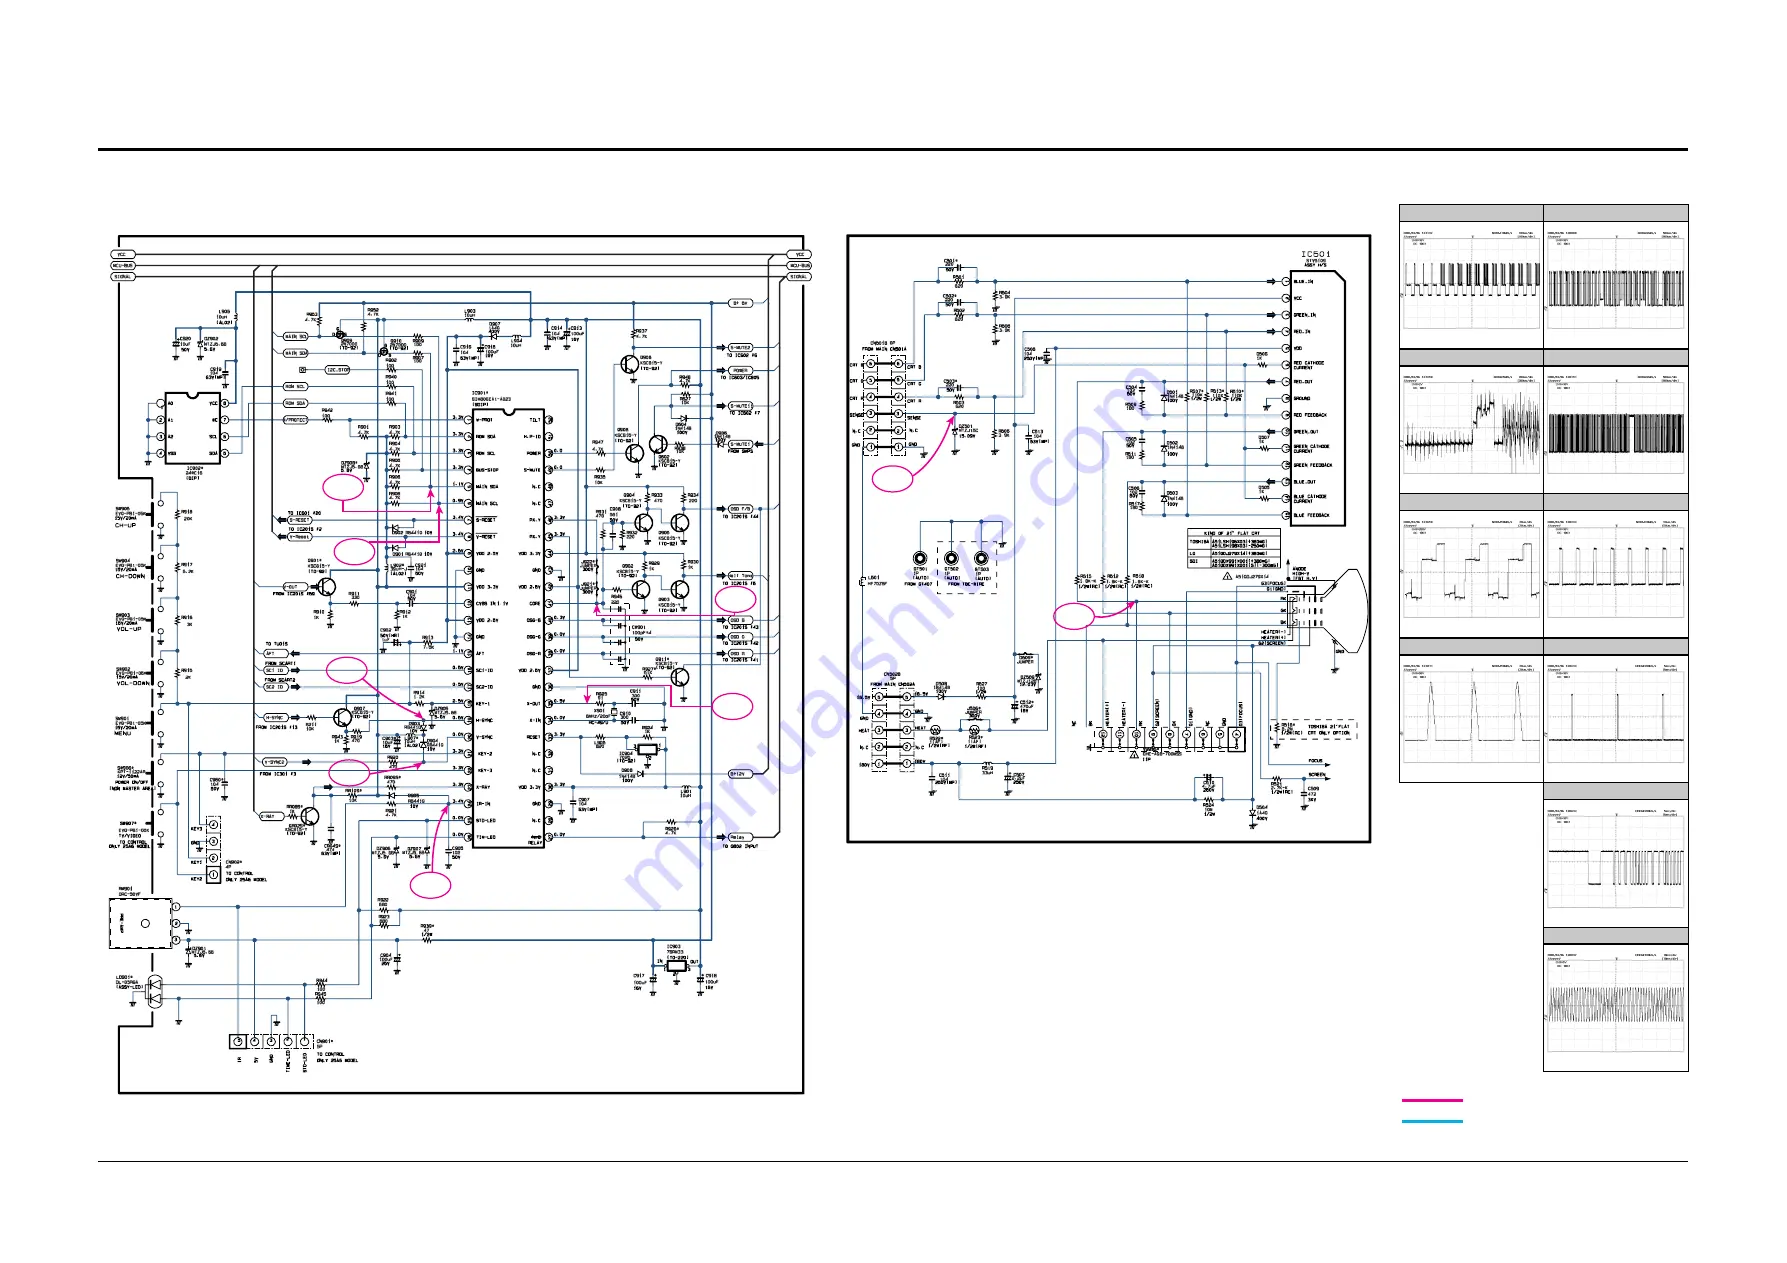Viewport: 1787px width, 1263px height.
Task: Click the I2C_STOP signal tag
Action: pyautogui.click(x=337, y=370)
